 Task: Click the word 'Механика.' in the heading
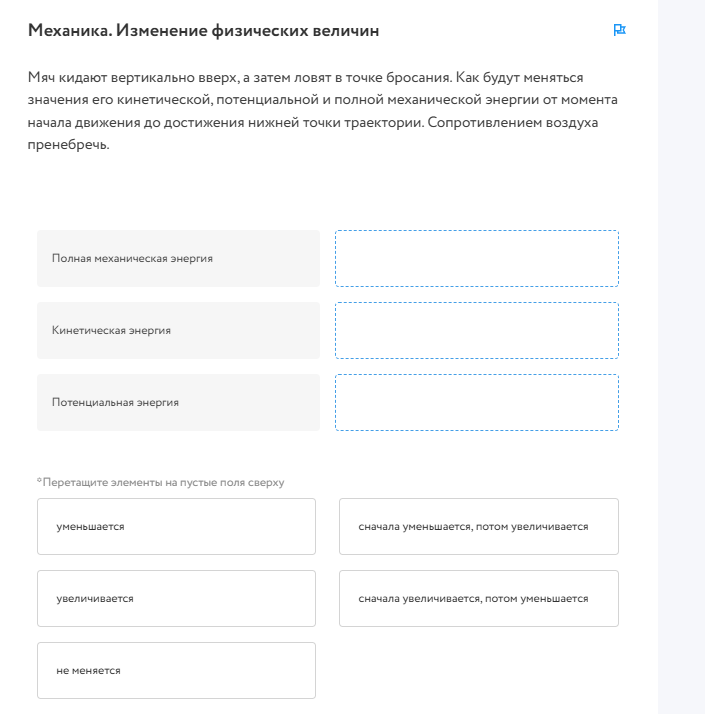70,31
